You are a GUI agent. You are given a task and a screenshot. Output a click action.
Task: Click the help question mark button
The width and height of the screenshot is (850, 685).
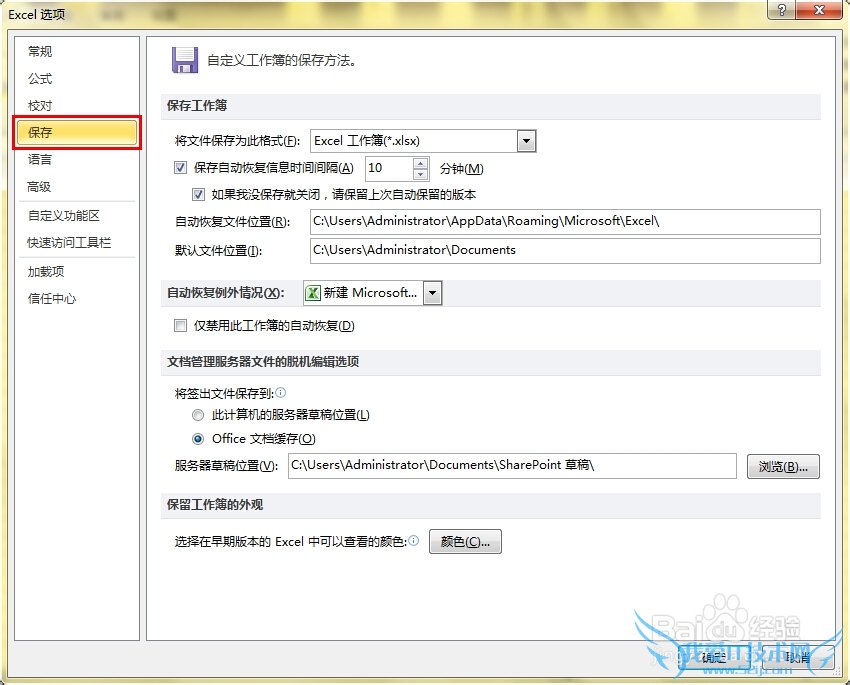(782, 10)
